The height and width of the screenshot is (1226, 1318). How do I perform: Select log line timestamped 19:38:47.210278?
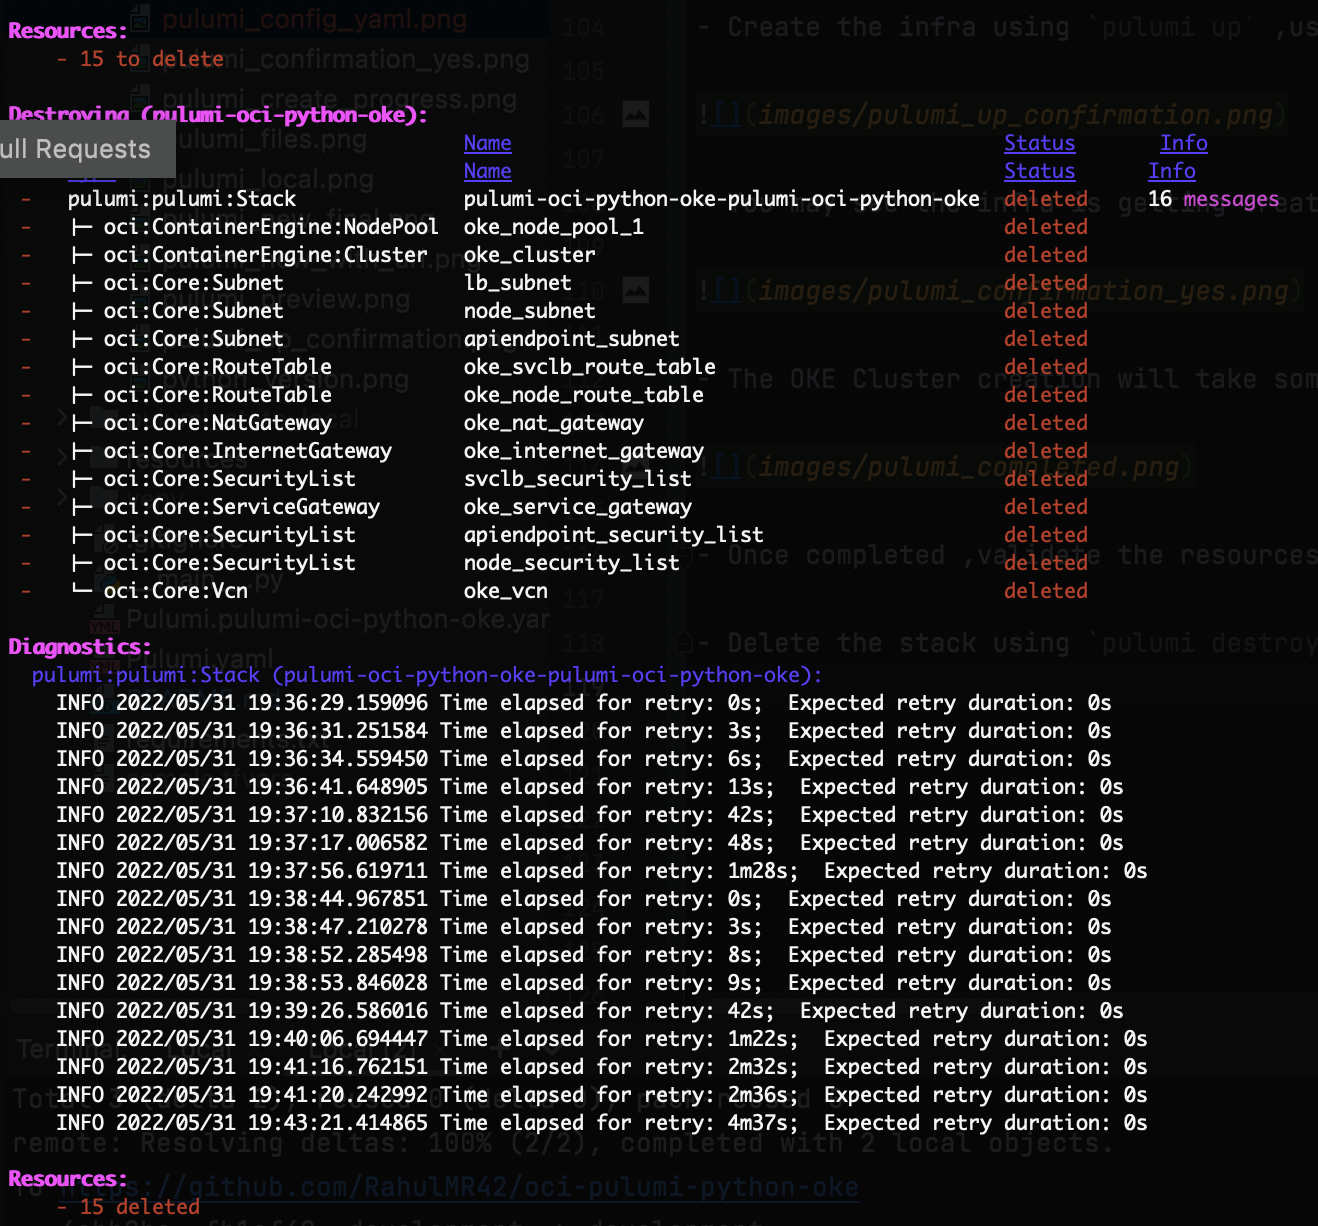click(584, 927)
